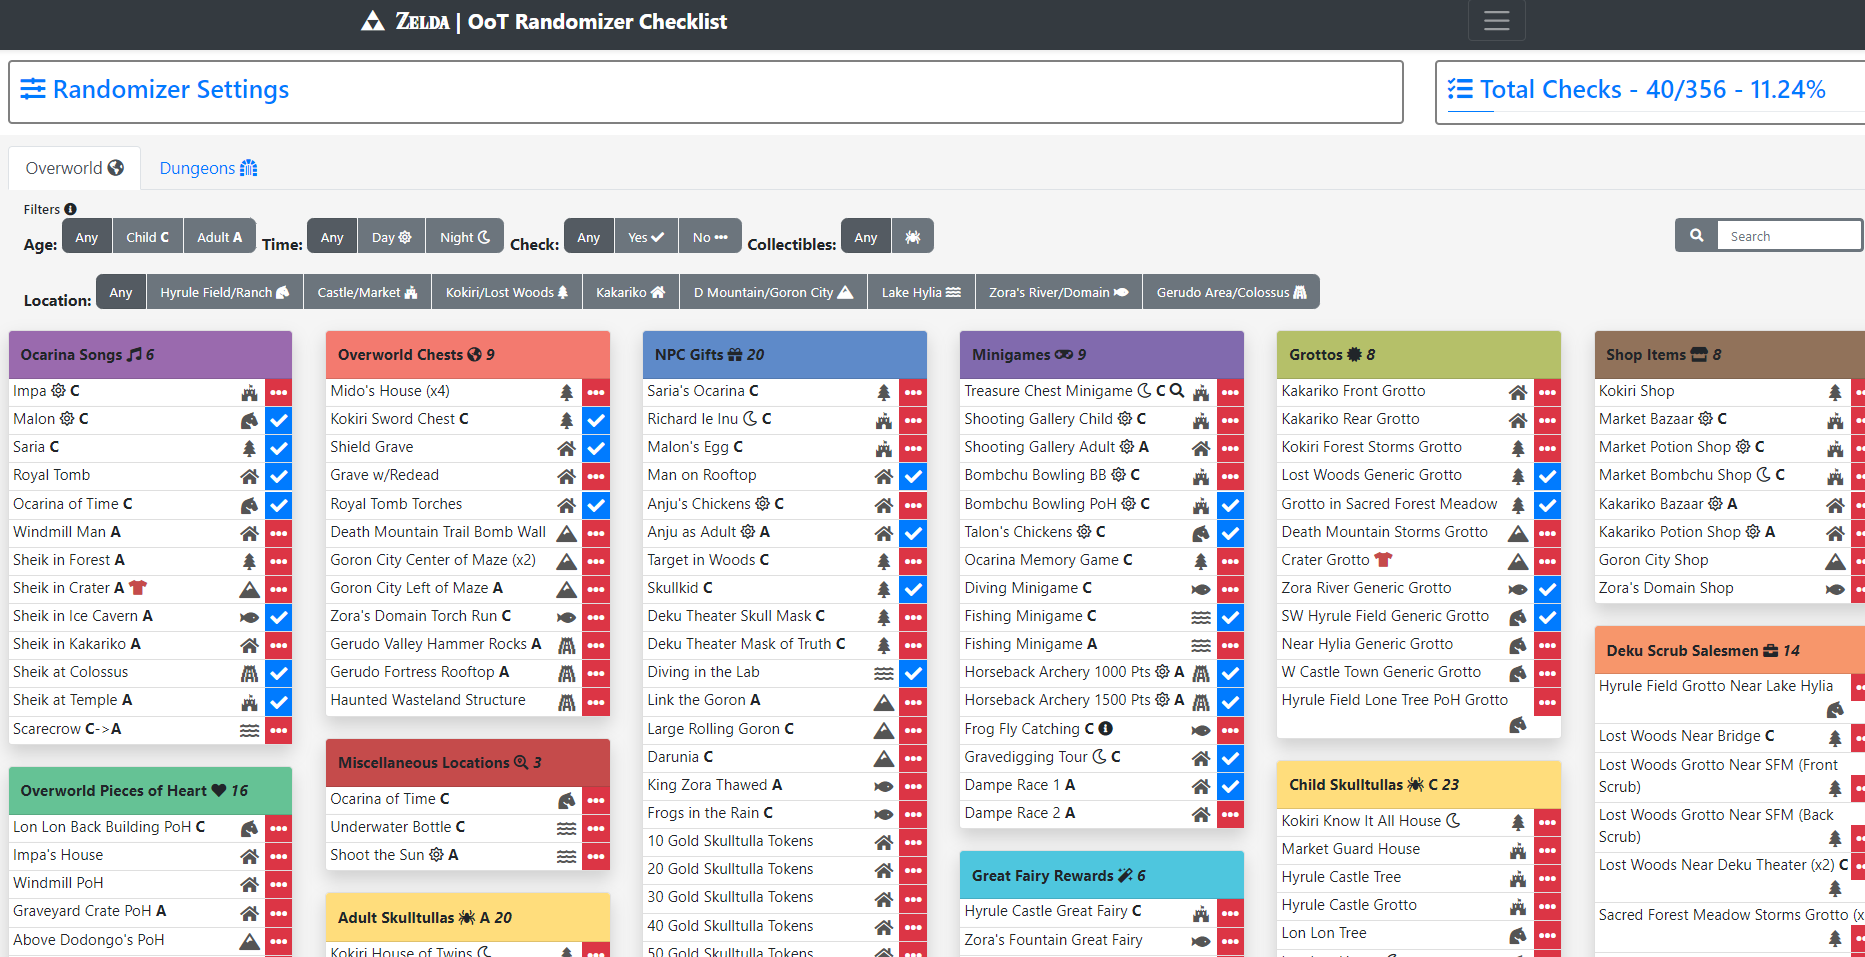Viewport: 1865px width, 957px height.
Task: Expand the Randomizer Settings panel
Action: click(x=170, y=90)
